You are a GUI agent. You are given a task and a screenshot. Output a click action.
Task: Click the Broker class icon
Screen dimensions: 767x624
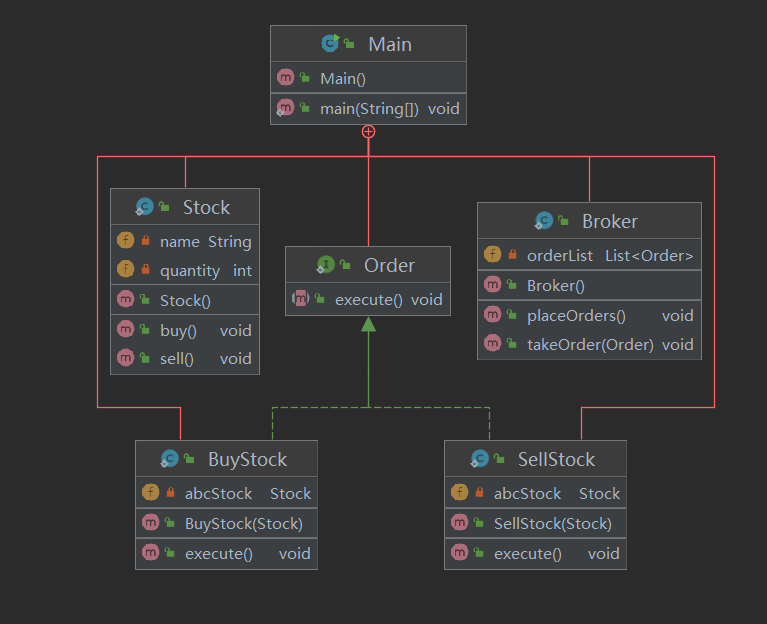544,221
